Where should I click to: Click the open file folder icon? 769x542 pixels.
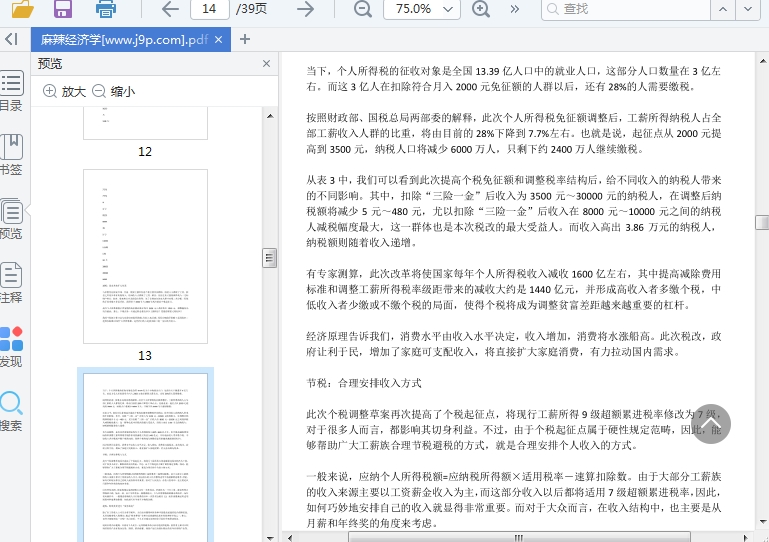click(21, 9)
